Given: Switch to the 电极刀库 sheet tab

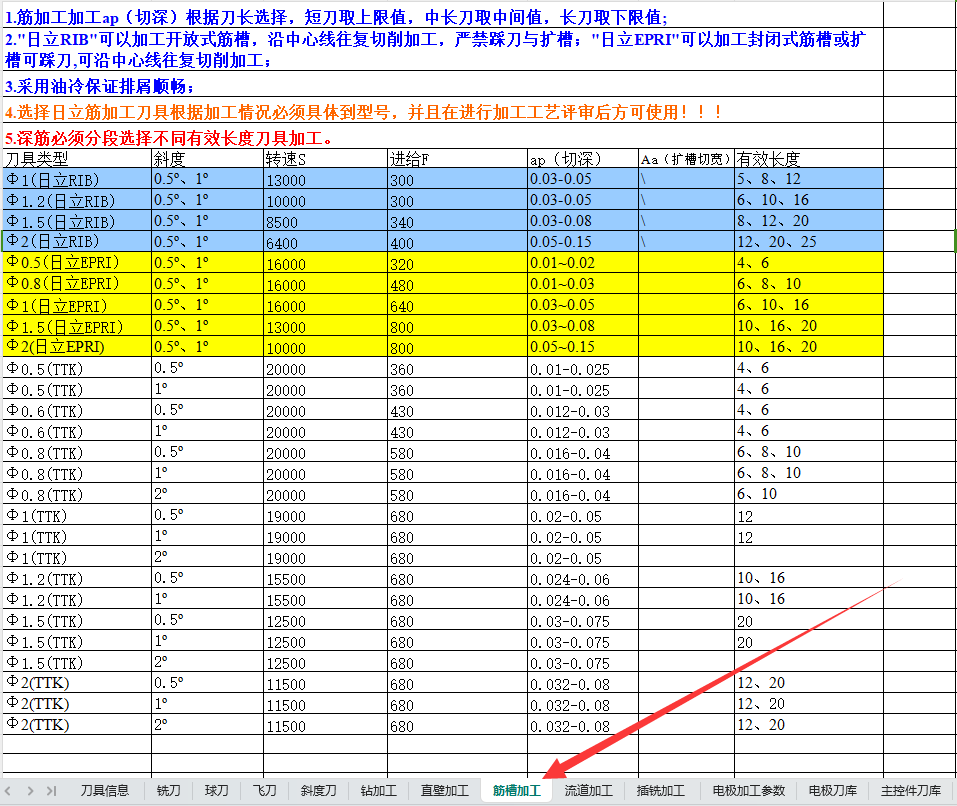Looking at the screenshot, I should click(832, 791).
